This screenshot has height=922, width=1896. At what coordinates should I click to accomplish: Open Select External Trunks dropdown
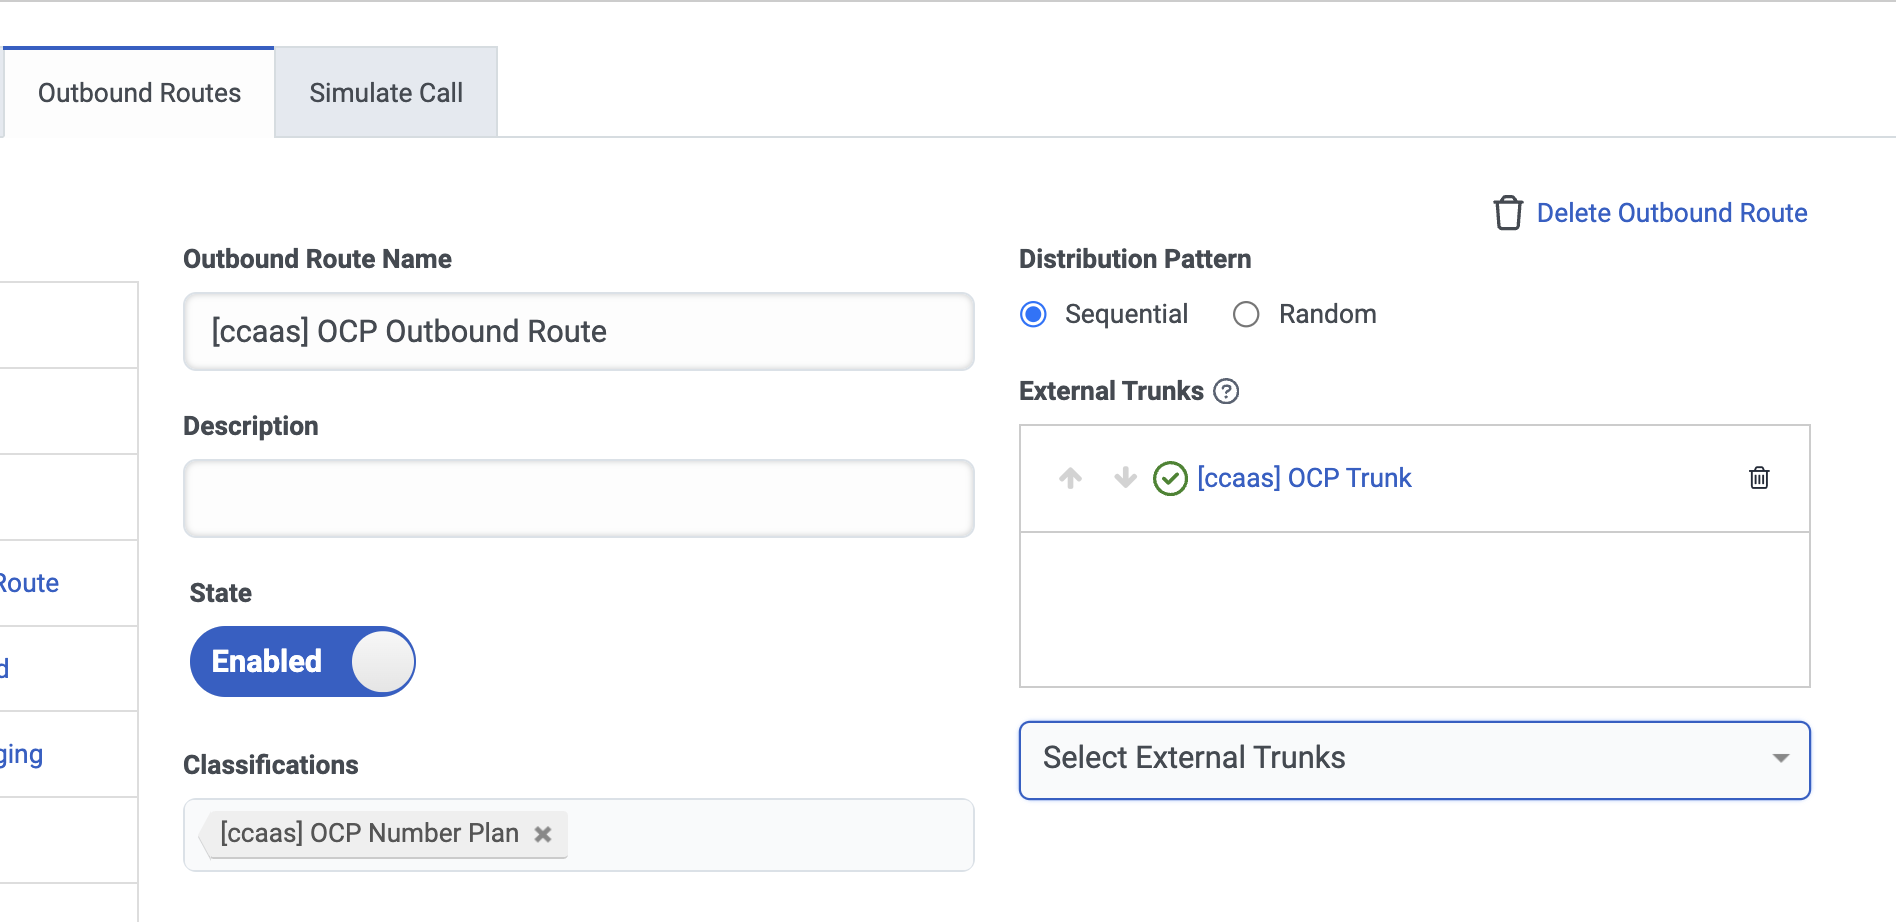click(x=1400, y=759)
